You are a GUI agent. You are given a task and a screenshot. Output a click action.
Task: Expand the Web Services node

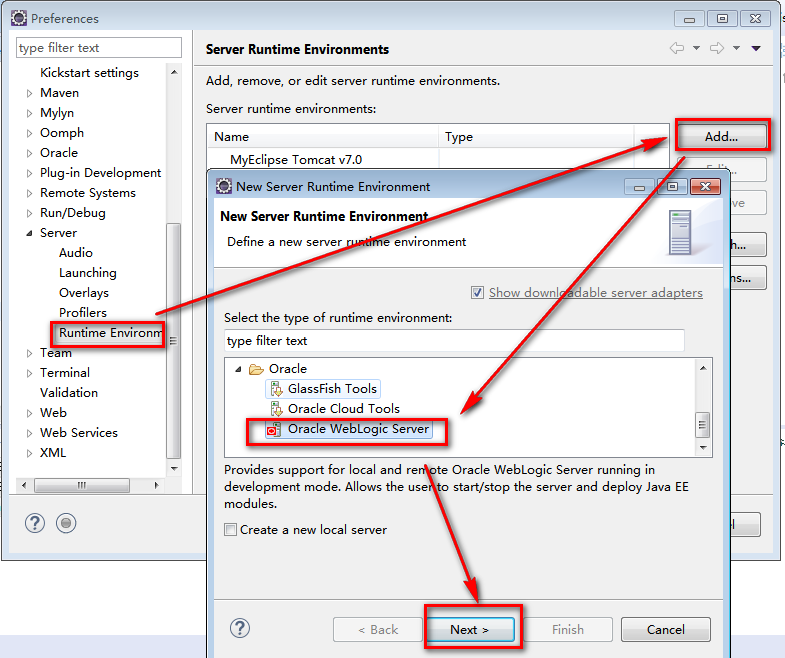click(30, 433)
